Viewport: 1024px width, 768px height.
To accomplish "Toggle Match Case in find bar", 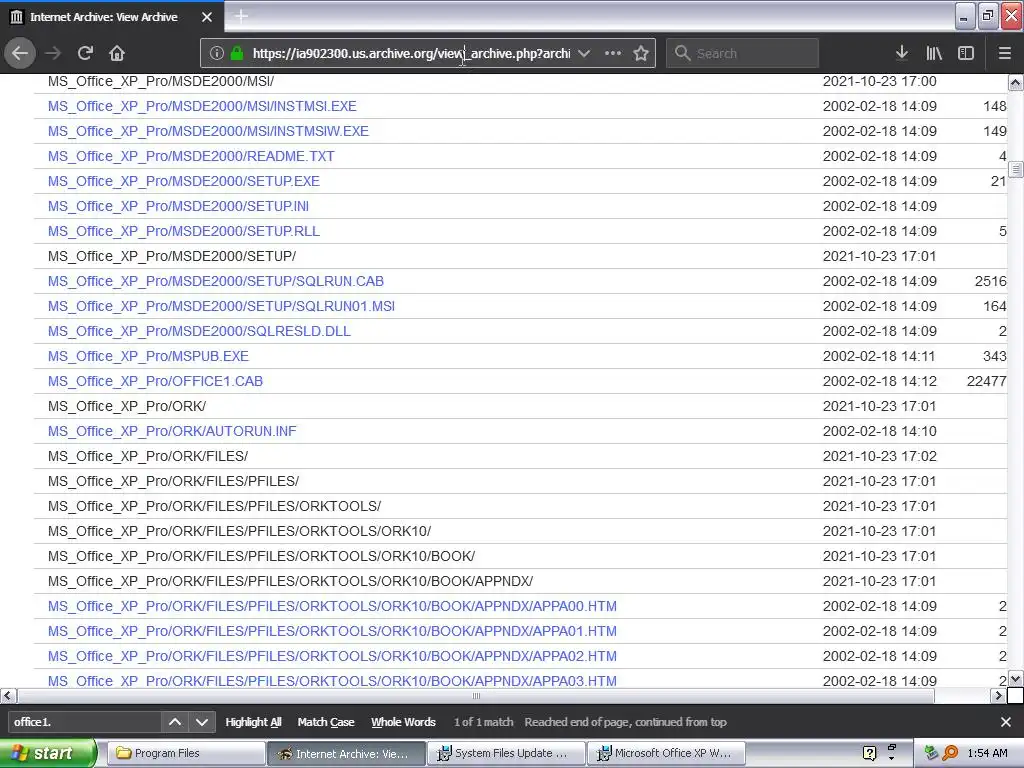I will pos(326,722).
